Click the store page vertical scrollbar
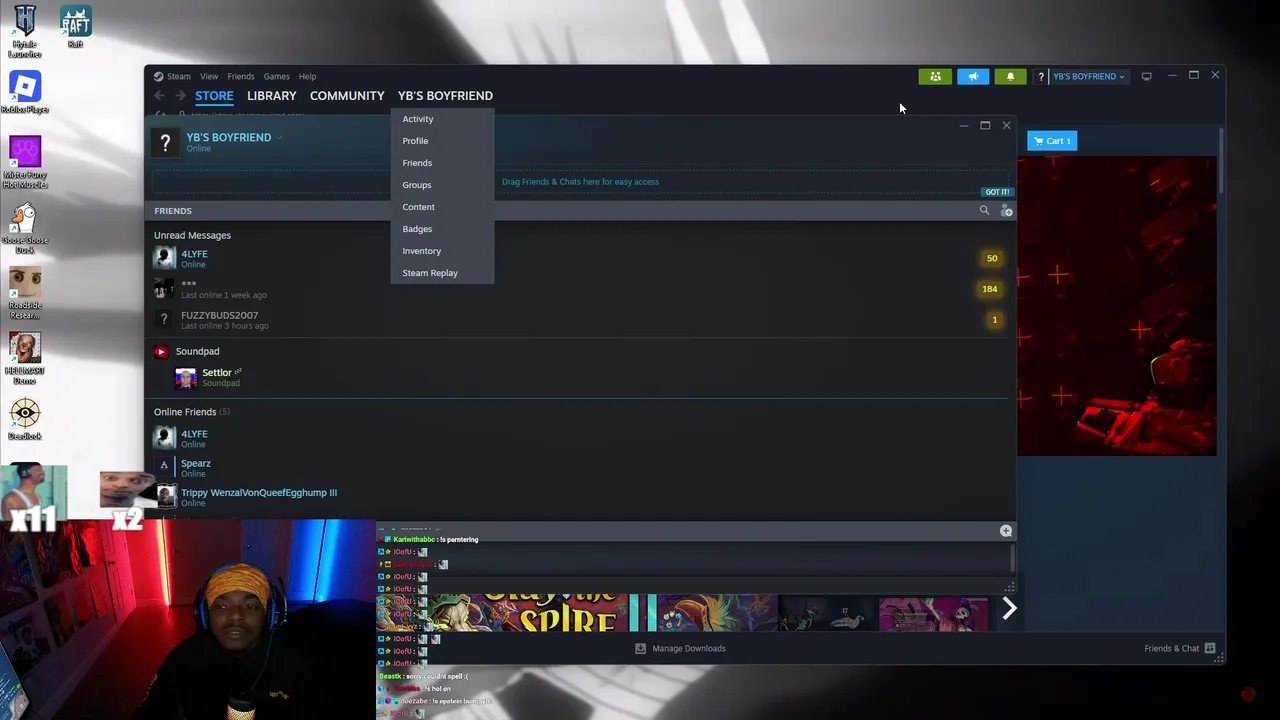The width and height of the screenshot is (1280, 720). 1220,160
